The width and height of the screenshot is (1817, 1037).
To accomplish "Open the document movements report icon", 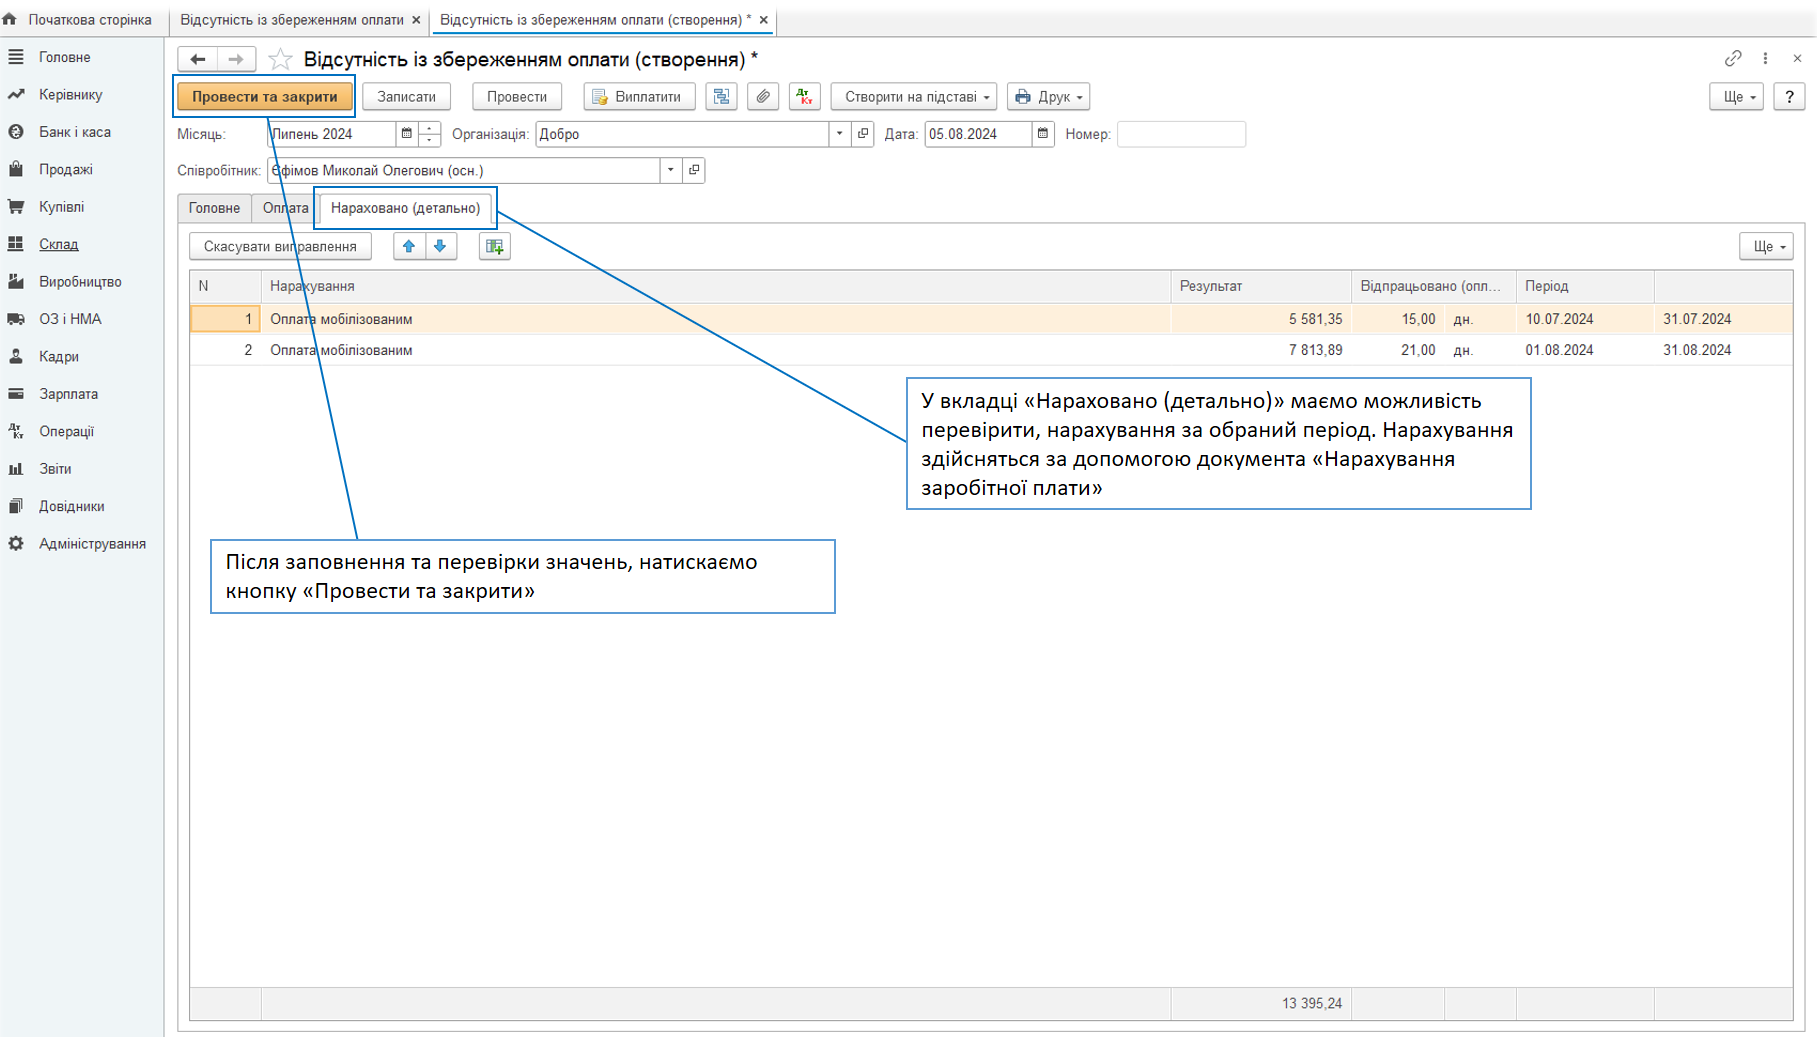I will (x=721, y=97).
